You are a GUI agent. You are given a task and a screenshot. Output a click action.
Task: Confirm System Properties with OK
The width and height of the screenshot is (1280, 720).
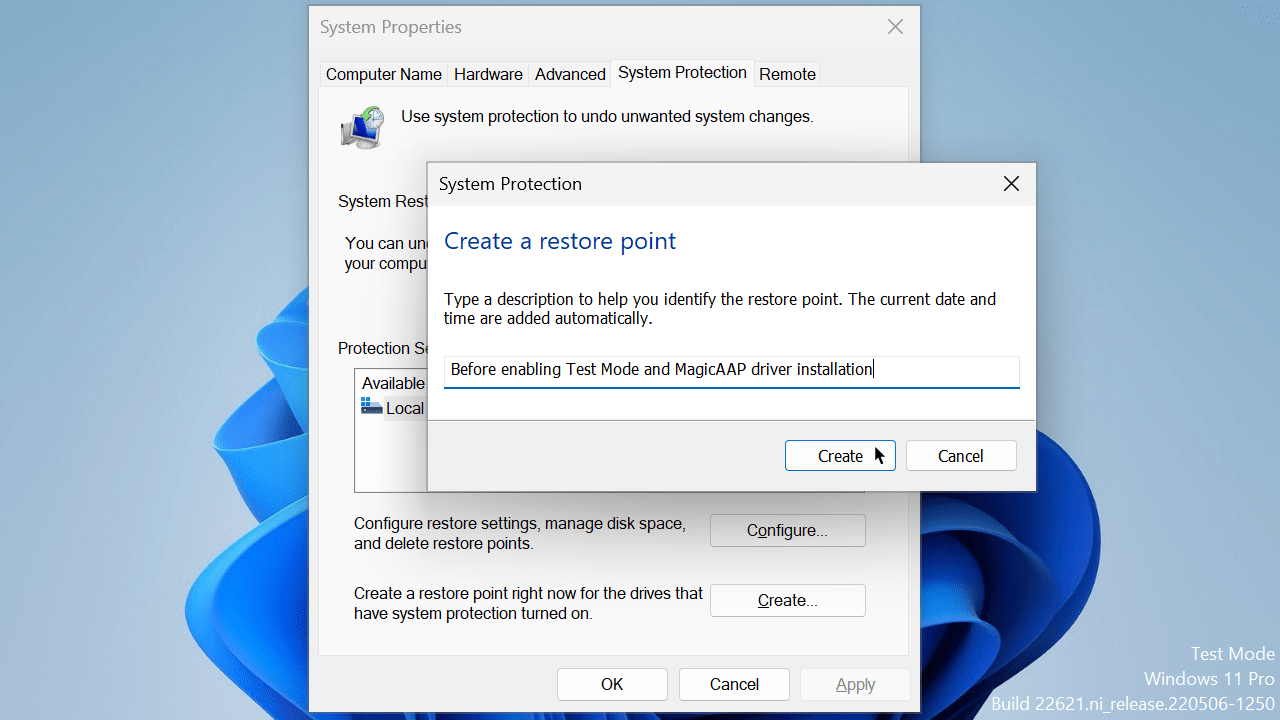(612, 685)
